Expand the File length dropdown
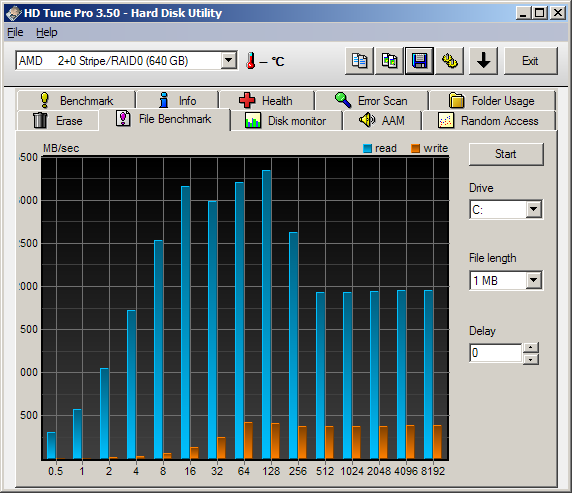Image resolution: width=572 pixels, height=493 pixels. [533, 280]
